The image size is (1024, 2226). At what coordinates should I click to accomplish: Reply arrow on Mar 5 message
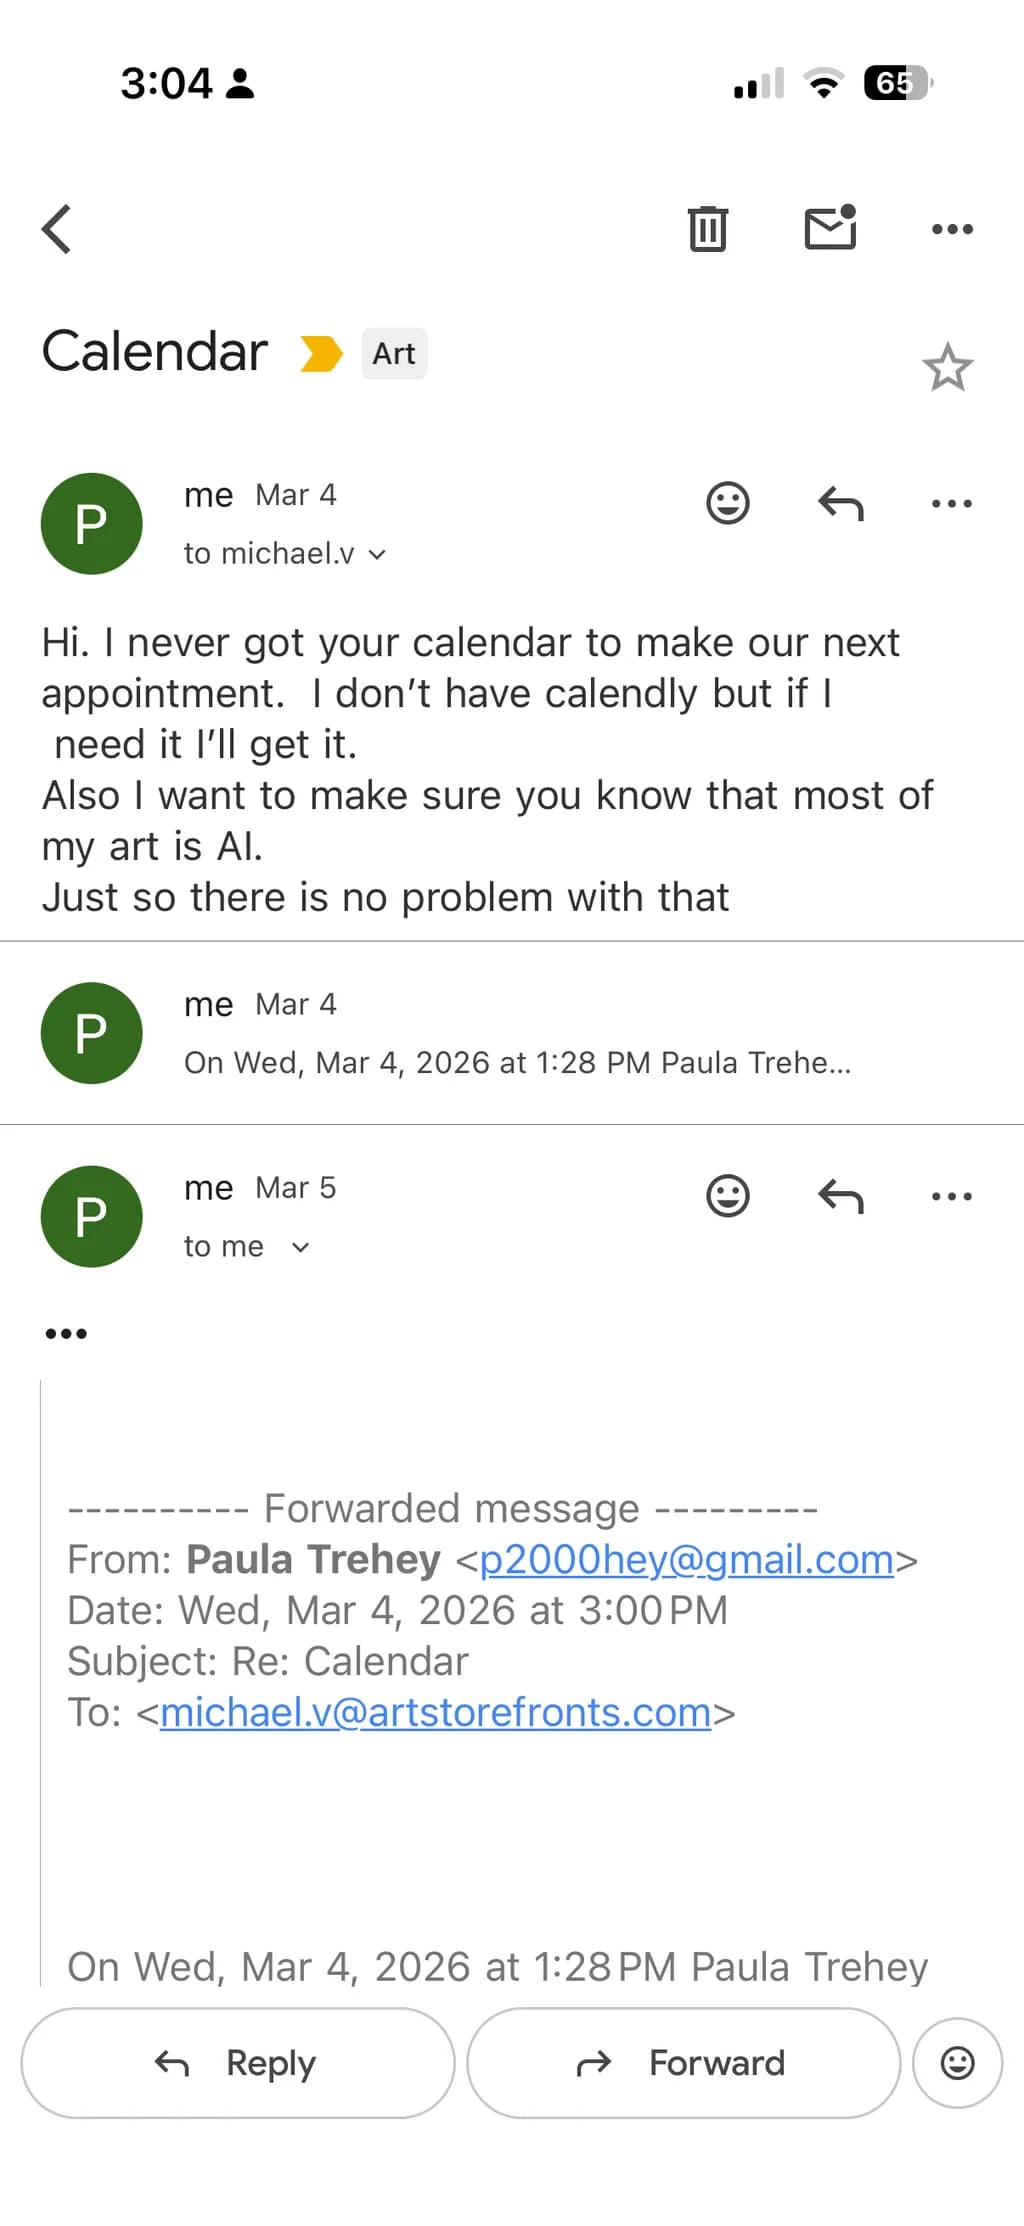(x=841, y=1196)
